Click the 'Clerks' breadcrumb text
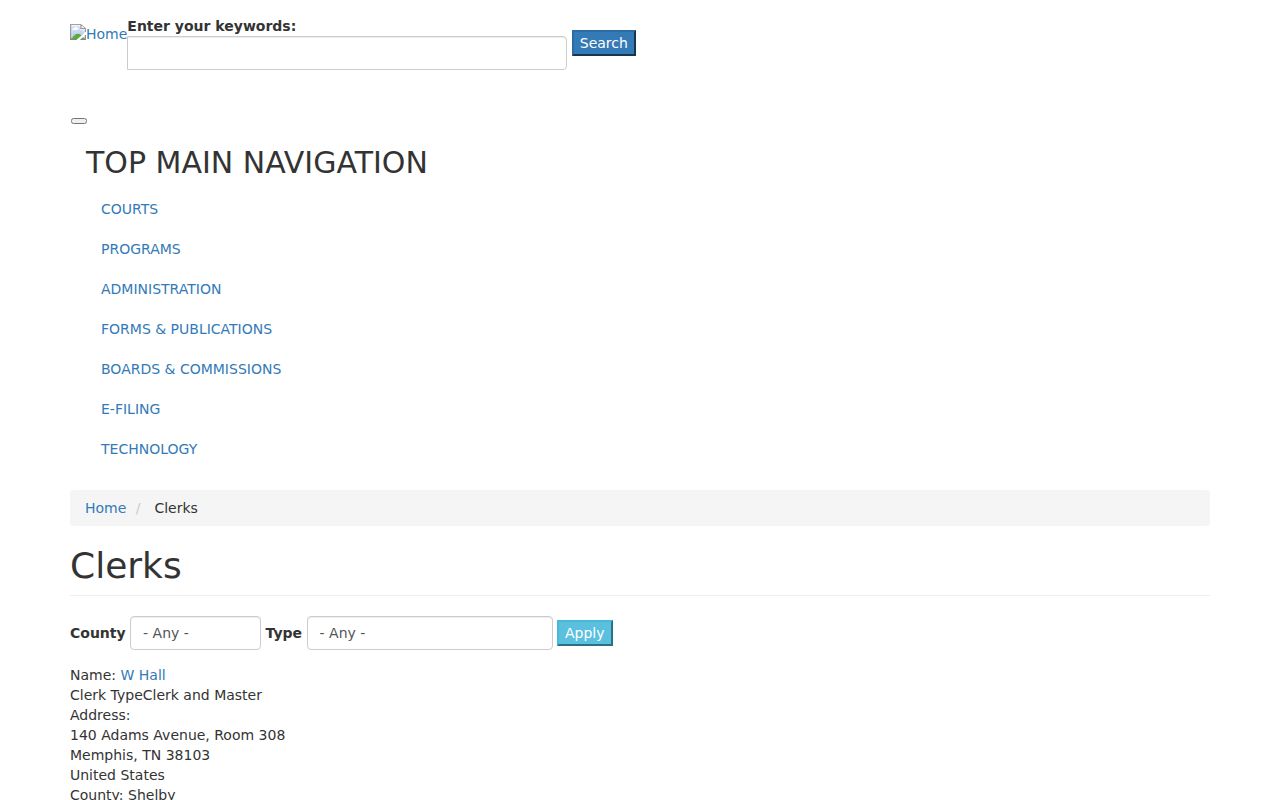Image resolution: width=1280 pixels, height=800 pixels. 176,508
